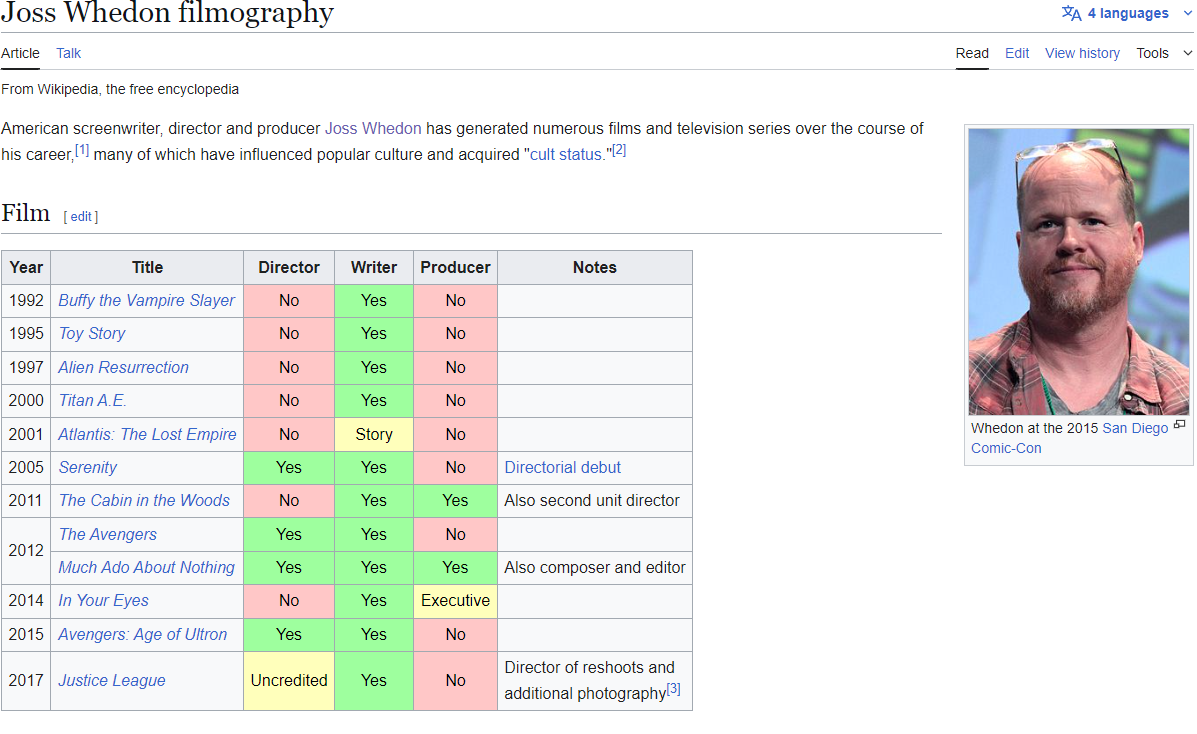Click the enlarge icon in photo caption
This screenshot has width=1197, height=734.
(x=1179, y=425)
